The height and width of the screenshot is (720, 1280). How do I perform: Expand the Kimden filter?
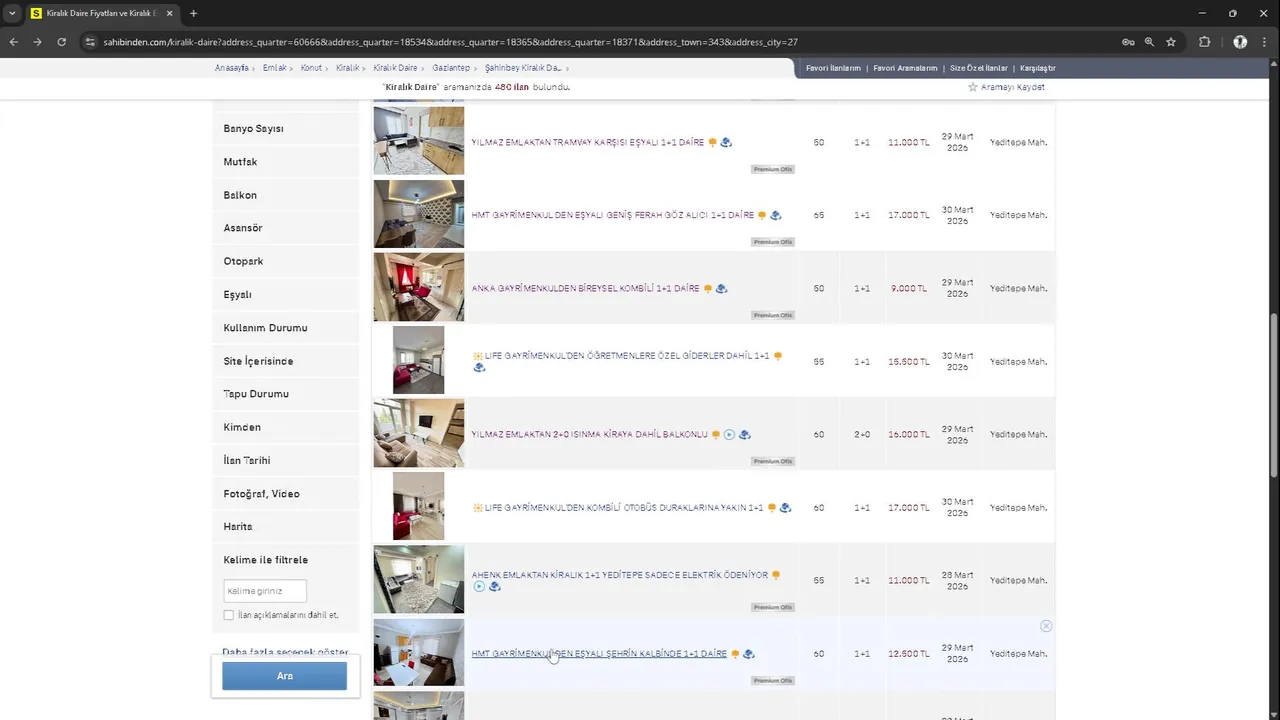(x=286, y=427)
